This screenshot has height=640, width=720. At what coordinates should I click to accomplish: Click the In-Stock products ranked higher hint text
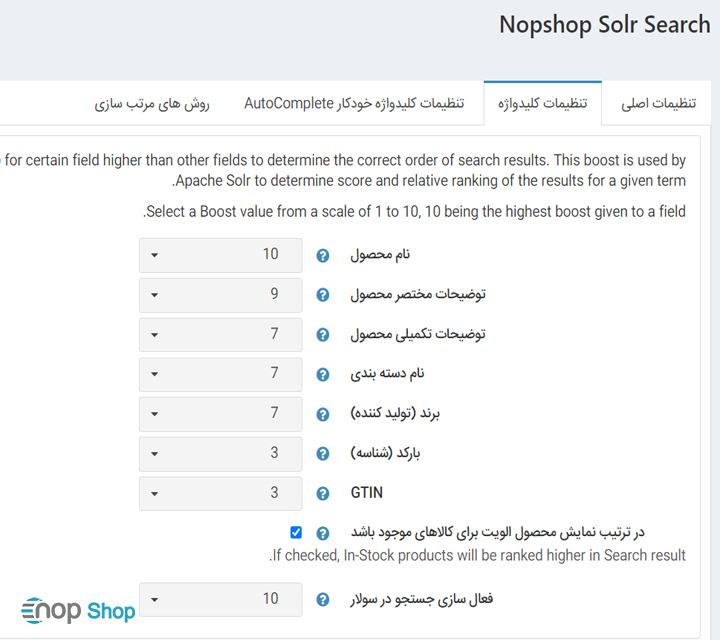[477, 556]
